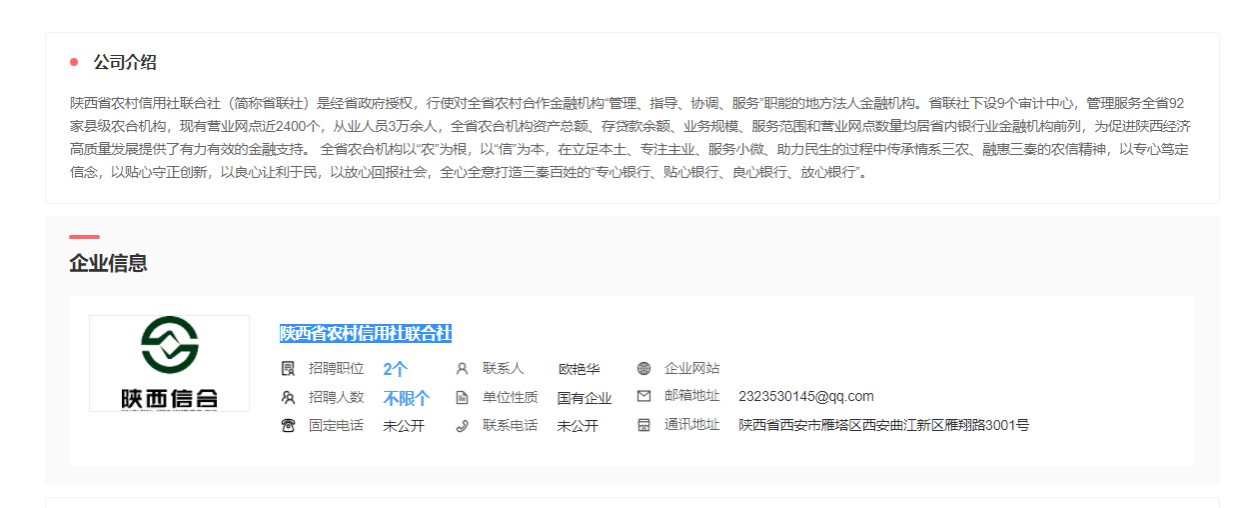Click the 通讯地址 label
Image resolution: width=1234 pixels, height=508 pixels.
click(x=692, y=425)
